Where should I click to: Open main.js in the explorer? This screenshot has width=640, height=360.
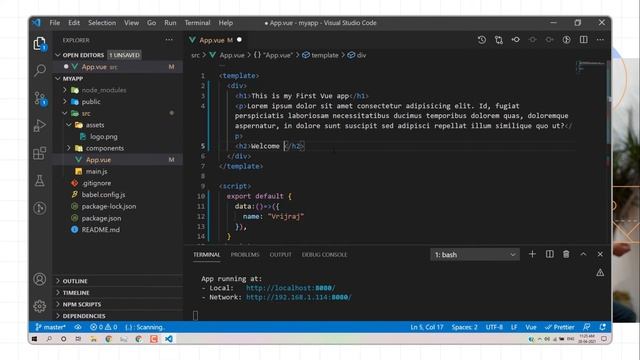(96, 171)
